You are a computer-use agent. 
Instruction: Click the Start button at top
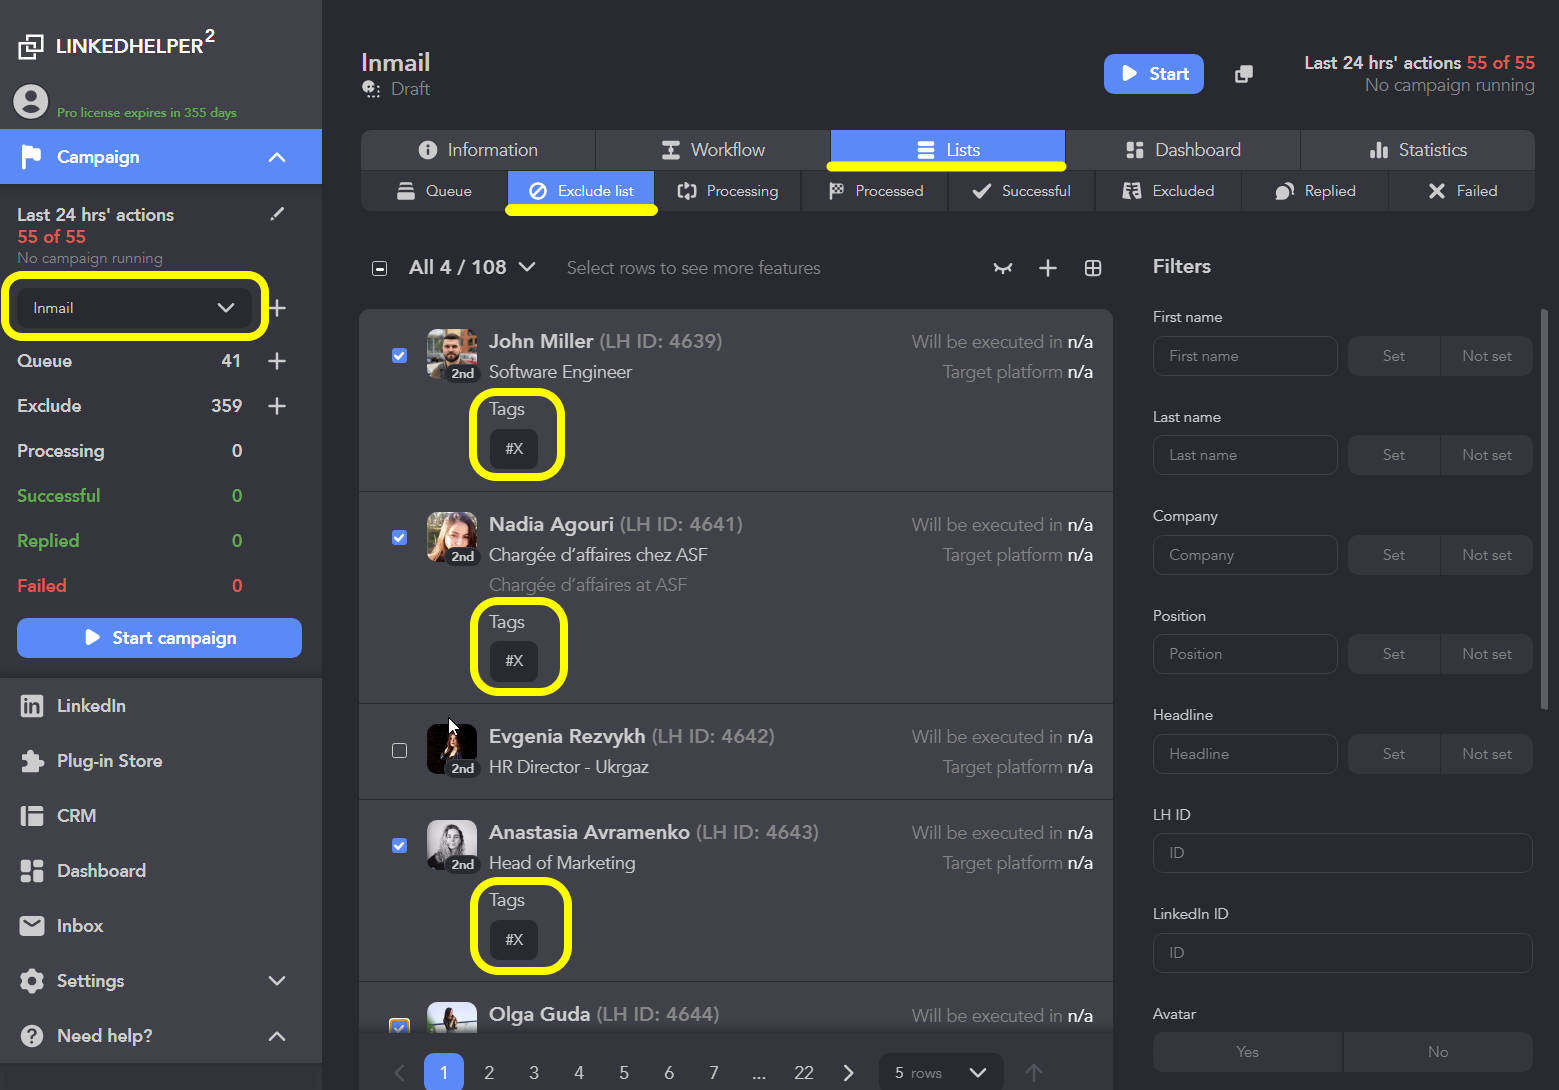(1154, 74)
